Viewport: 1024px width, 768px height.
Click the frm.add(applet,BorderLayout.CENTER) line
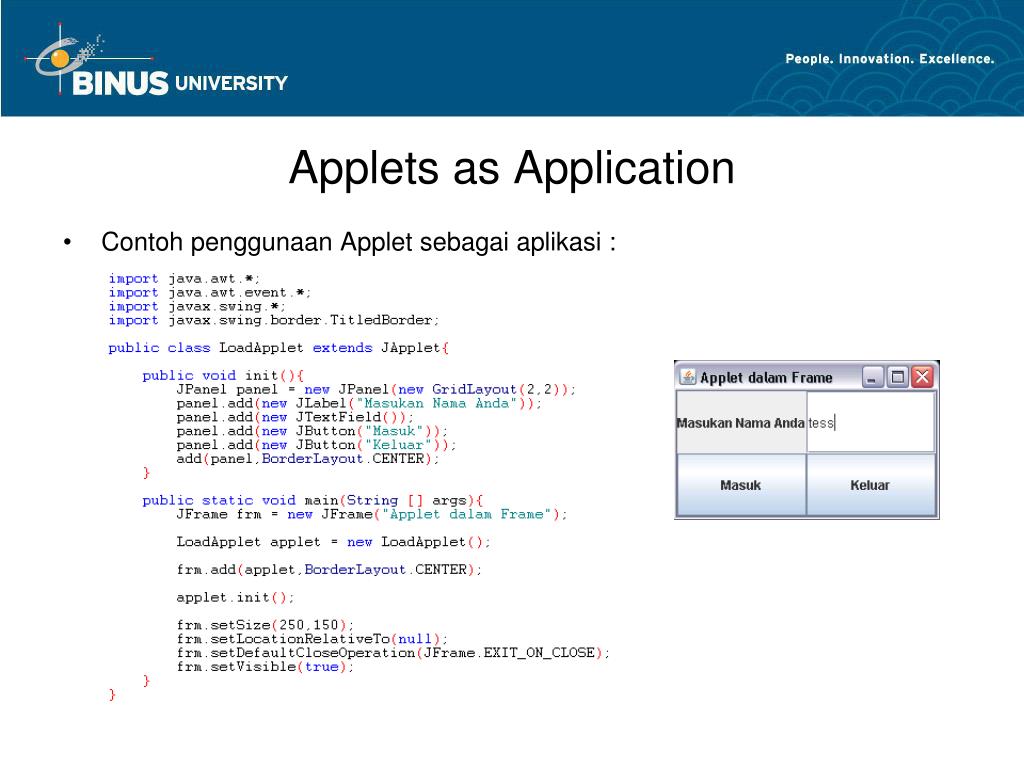pyautogui.click(x=329, y=569)
